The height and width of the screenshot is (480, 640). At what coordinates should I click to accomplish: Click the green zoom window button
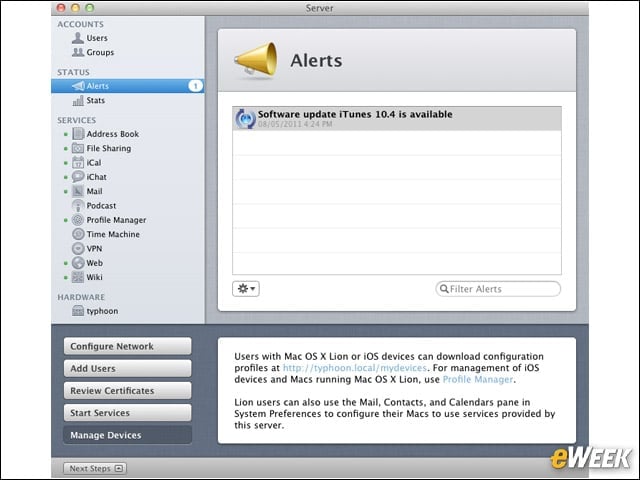click(90, 7)
